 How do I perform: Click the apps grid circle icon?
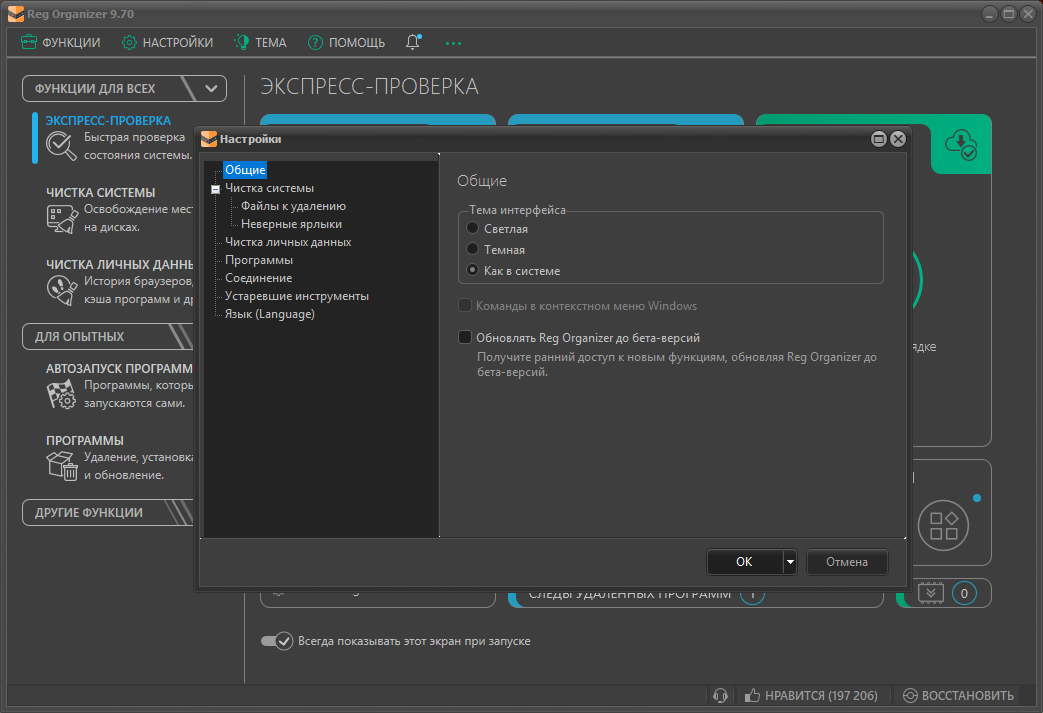(943, 525)
